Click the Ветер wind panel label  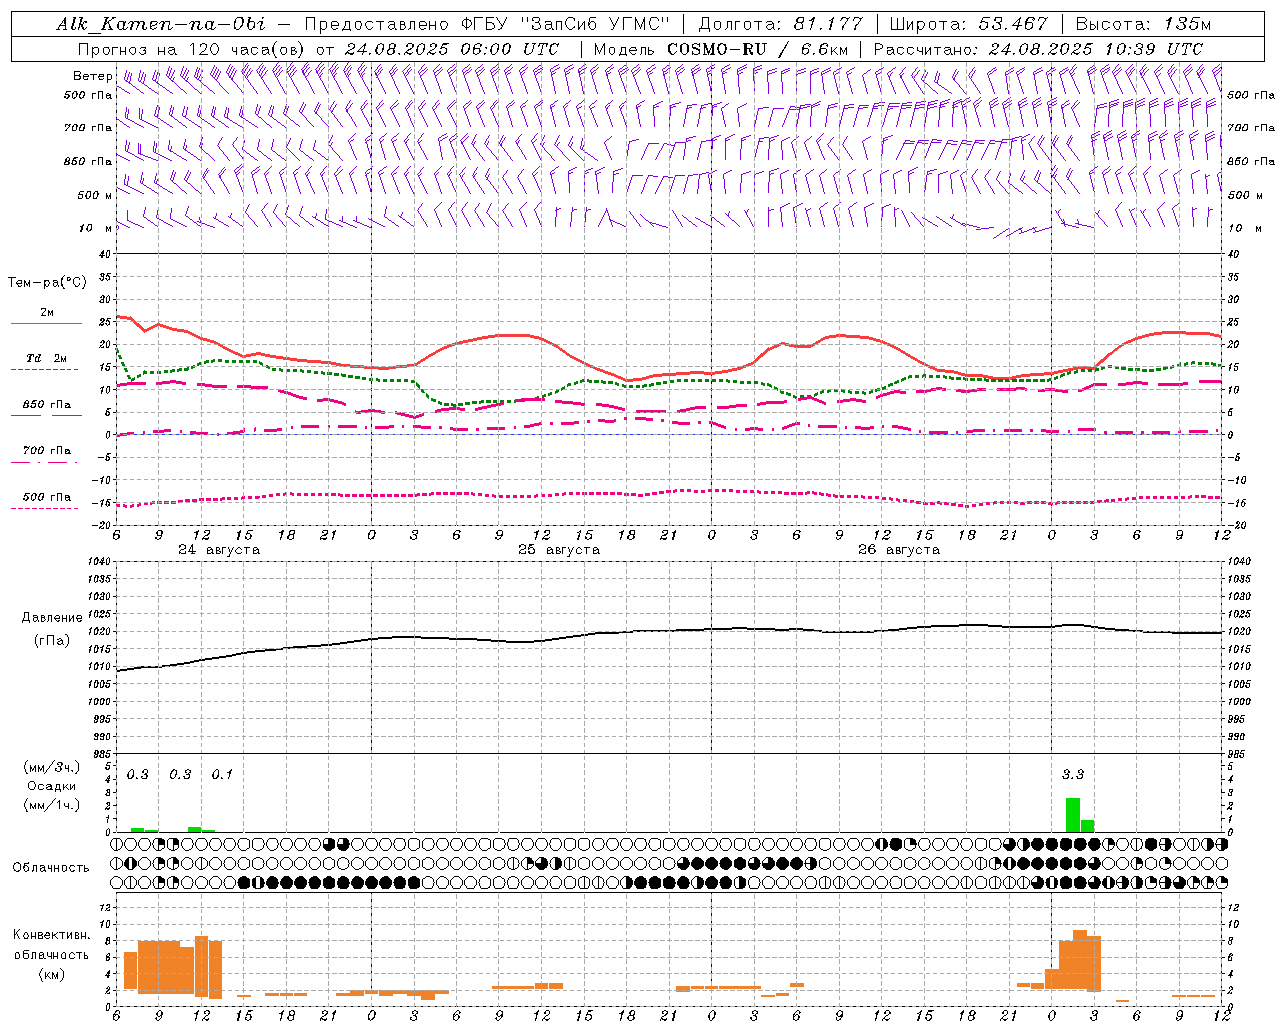click(92, 76)
